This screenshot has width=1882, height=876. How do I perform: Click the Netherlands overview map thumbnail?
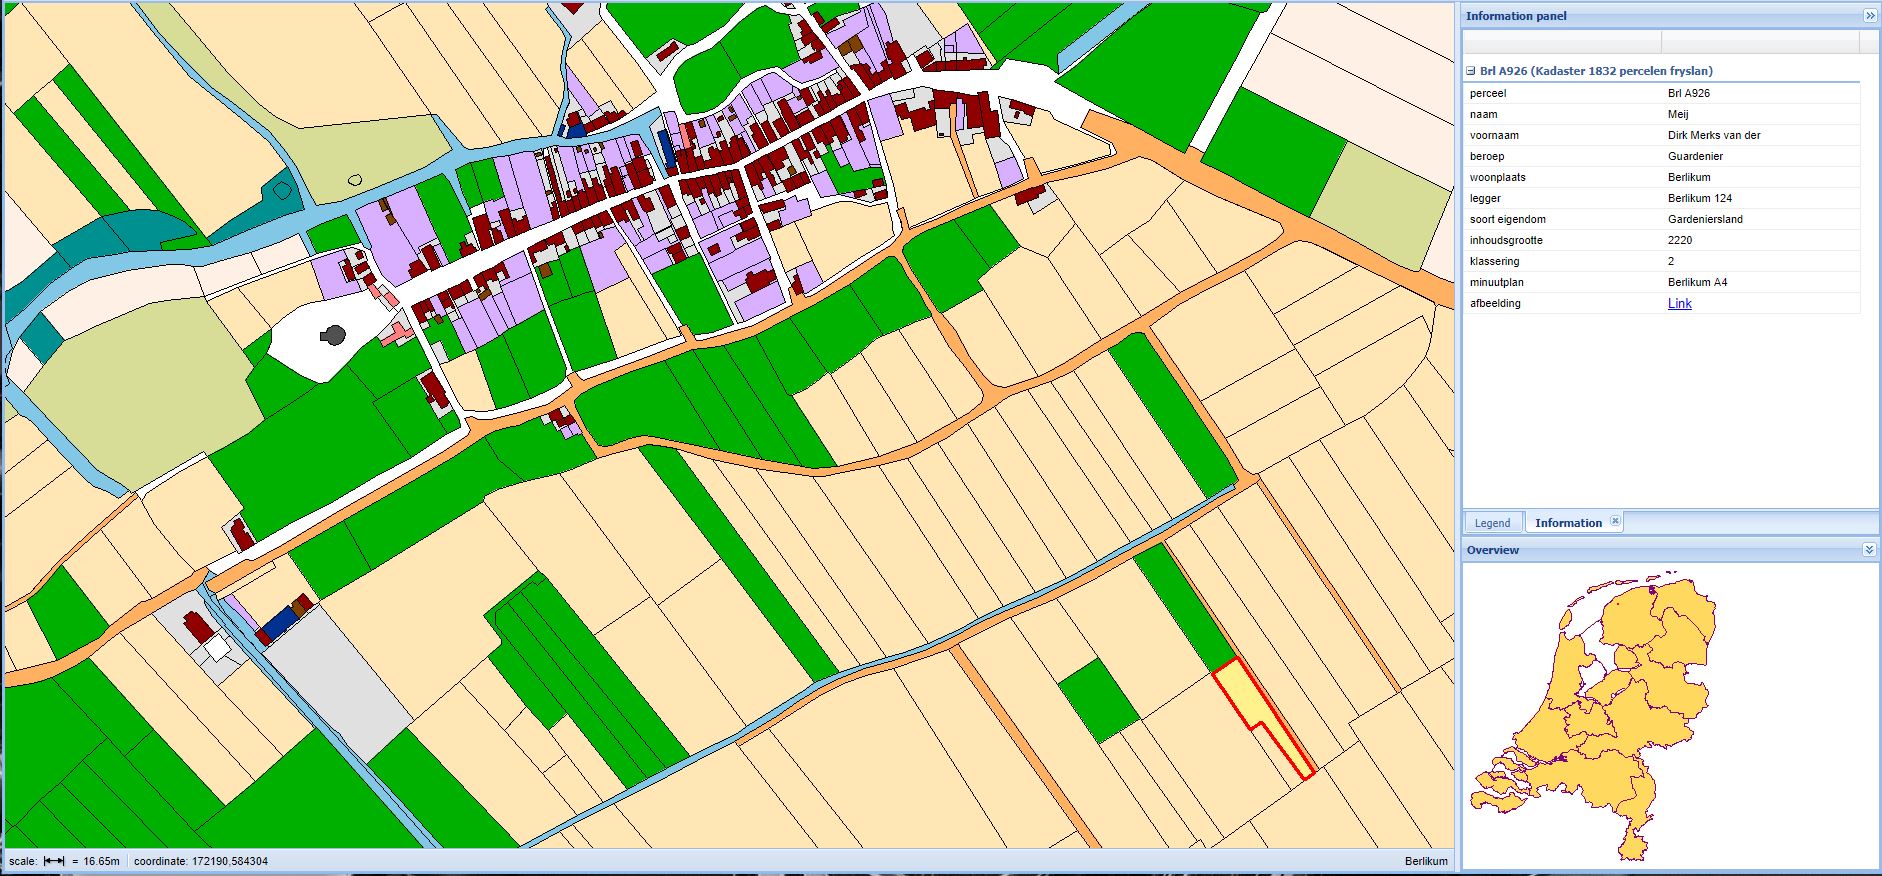tap(1595, 715)
